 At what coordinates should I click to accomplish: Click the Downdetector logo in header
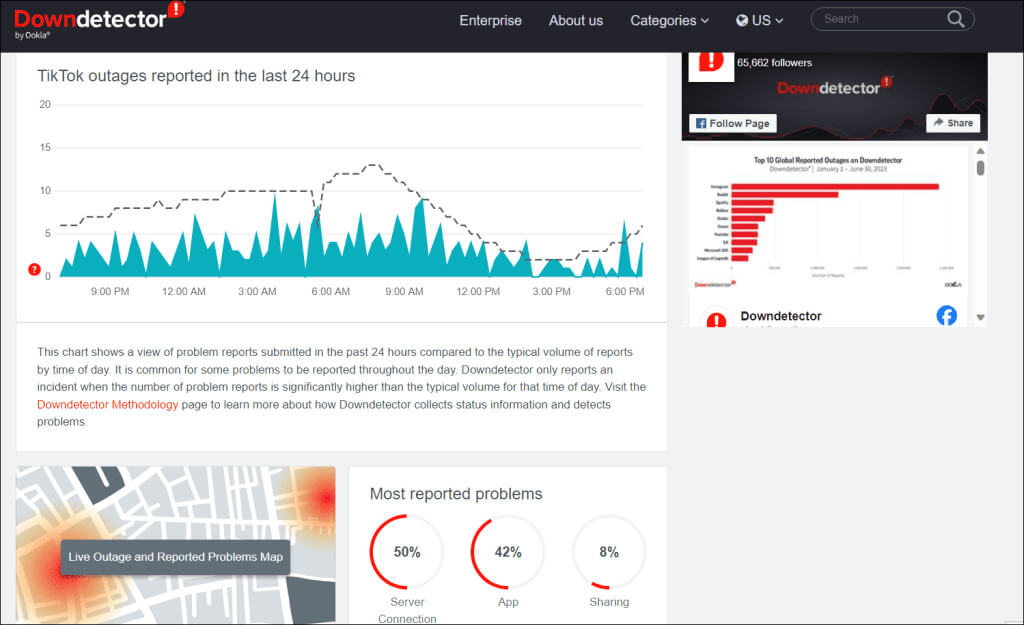99,20
